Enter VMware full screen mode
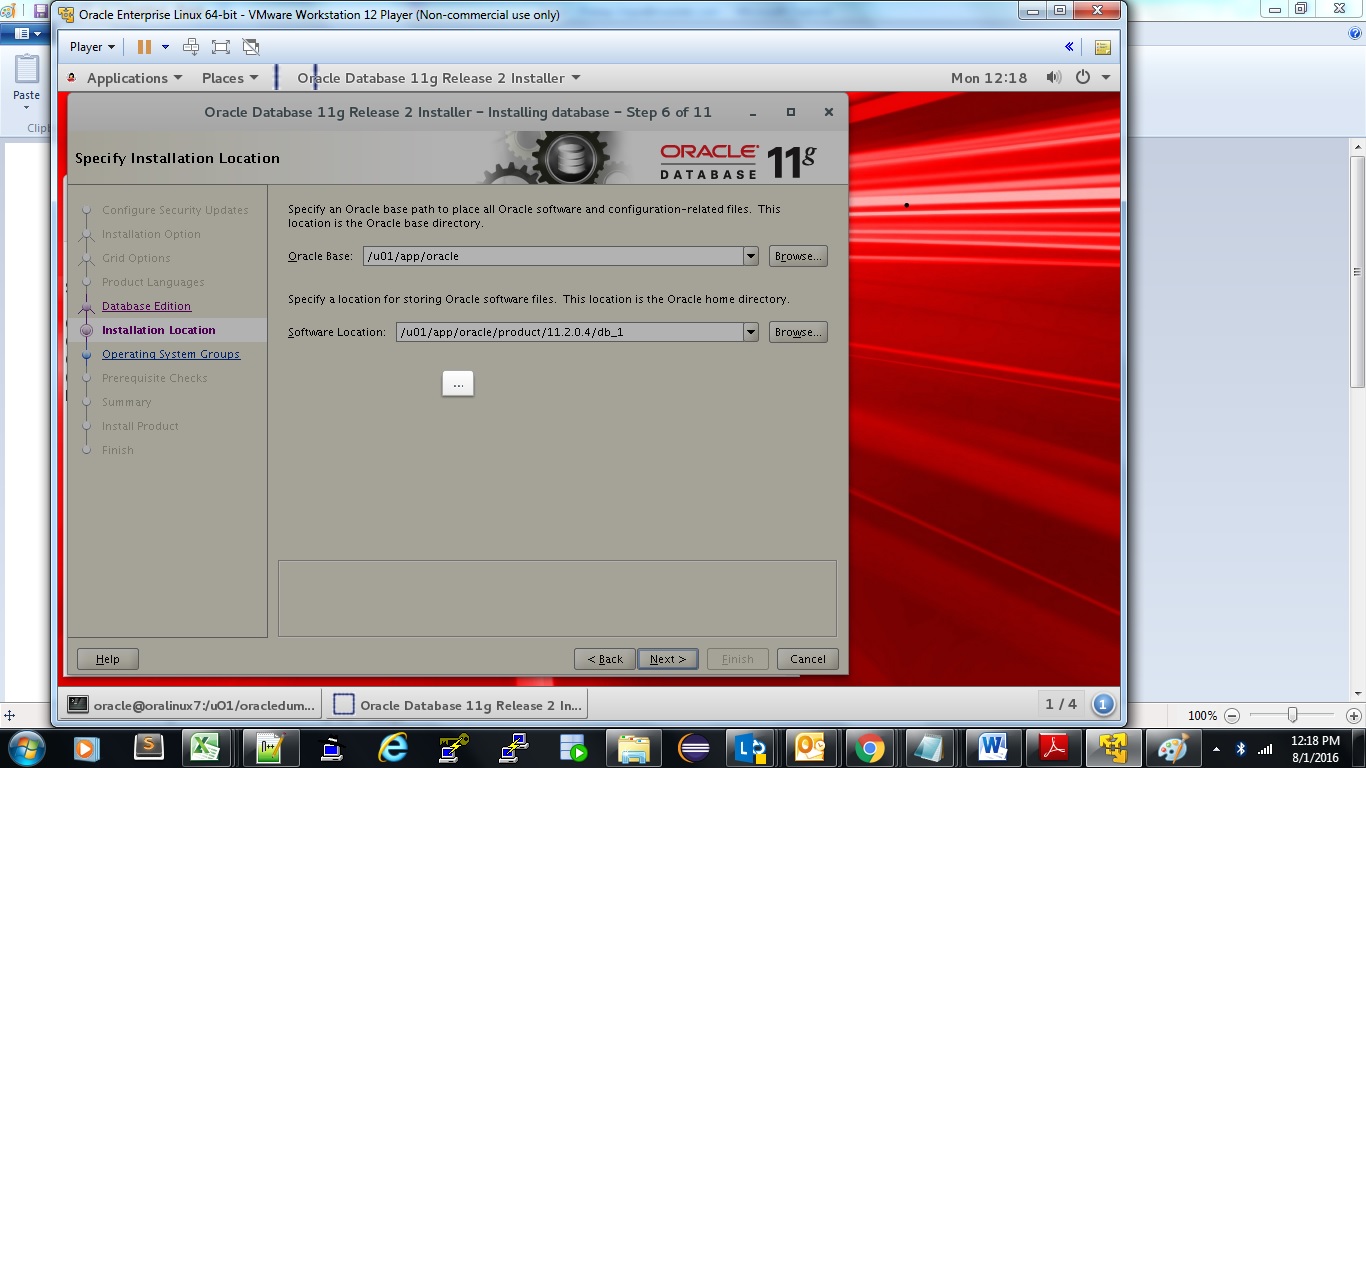Viewport: 1366px width, 1268px height. (x=221, y=47)
